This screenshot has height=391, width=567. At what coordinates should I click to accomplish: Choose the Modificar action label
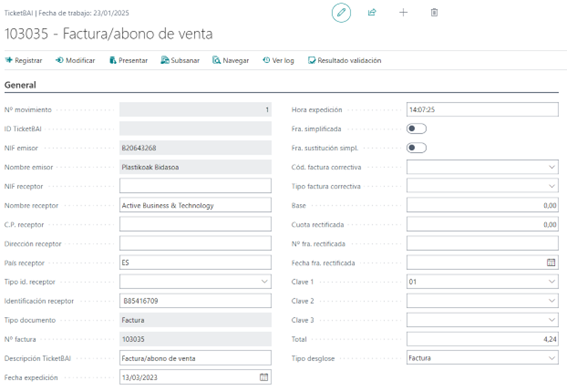[x=80, y=60]
